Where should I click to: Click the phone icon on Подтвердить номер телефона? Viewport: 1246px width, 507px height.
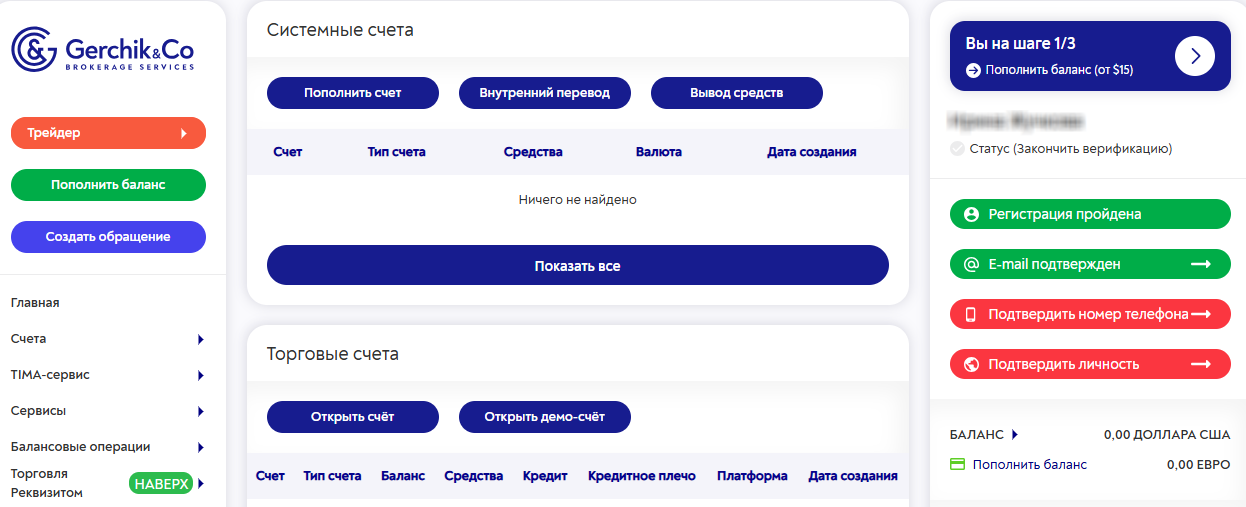coord(970,314)
